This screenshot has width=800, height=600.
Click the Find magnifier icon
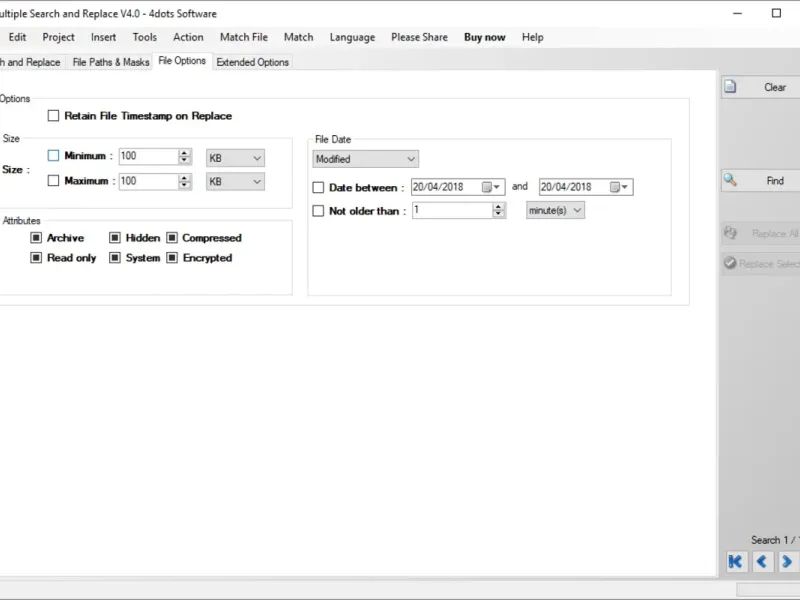pos(730,180)
